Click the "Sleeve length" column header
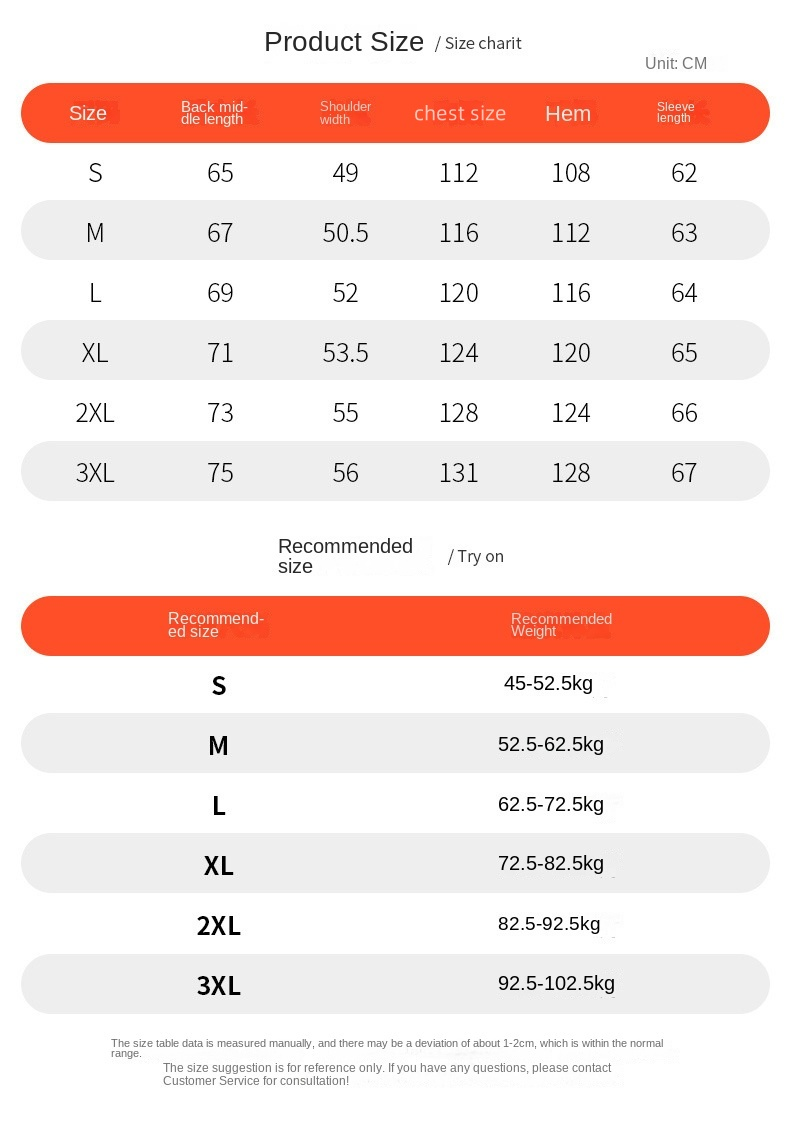 click(675, 112)
